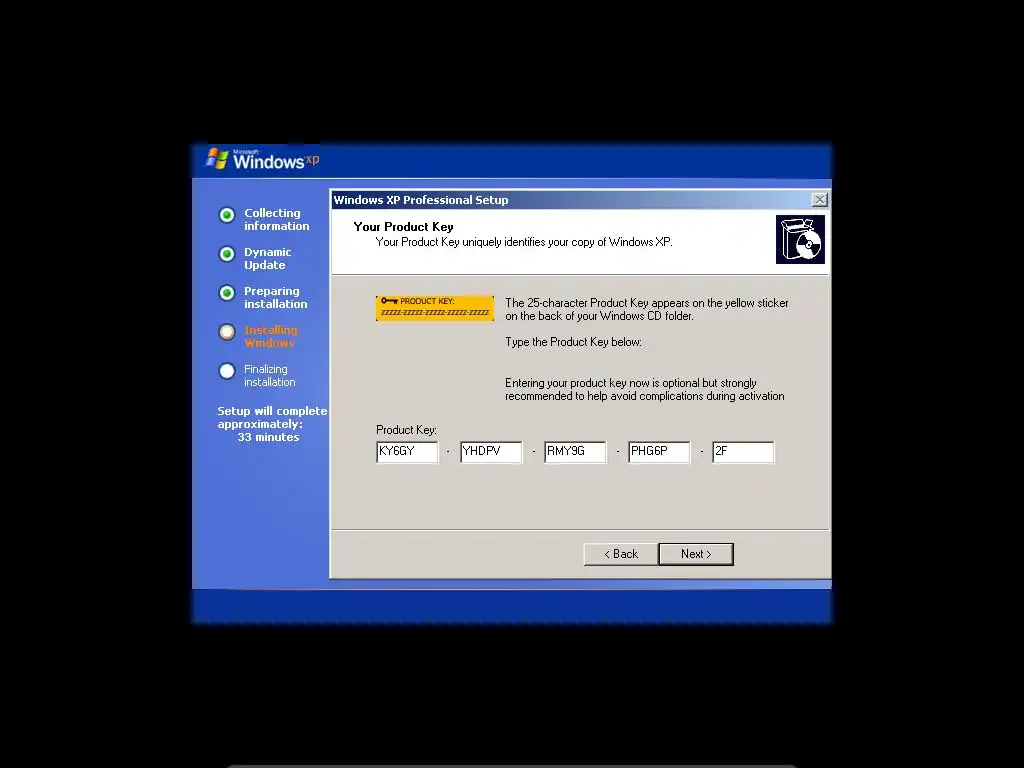The image size is (1024, 768).
Task: Click the Next button
Action: [696, 554]
